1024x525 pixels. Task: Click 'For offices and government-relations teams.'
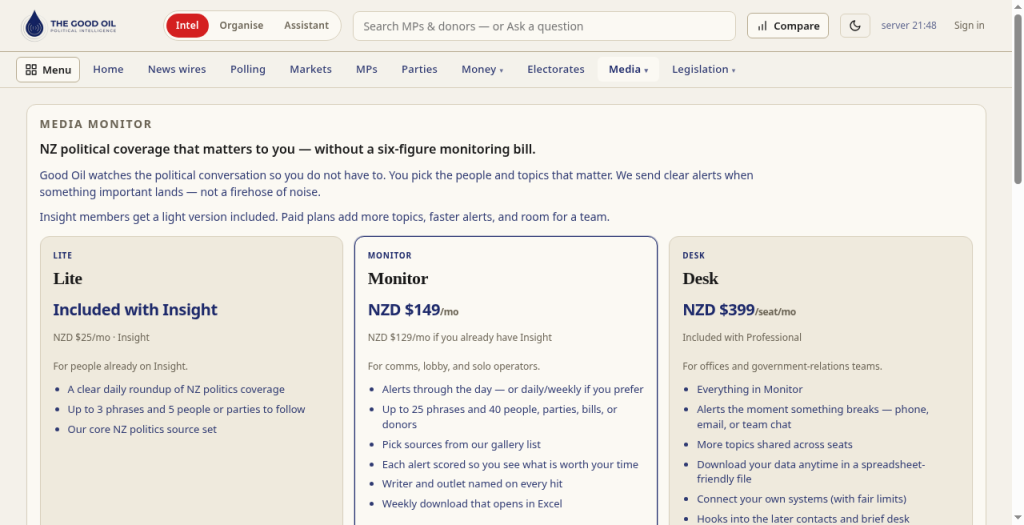[782, 366]
